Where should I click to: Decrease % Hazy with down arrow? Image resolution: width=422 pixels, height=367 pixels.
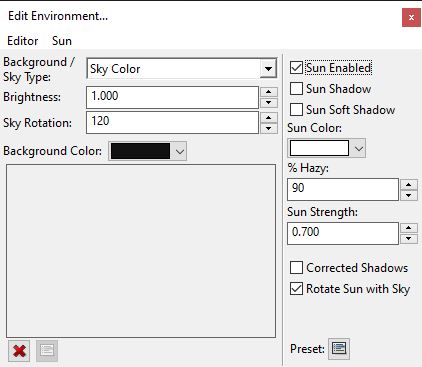[409, 195]
